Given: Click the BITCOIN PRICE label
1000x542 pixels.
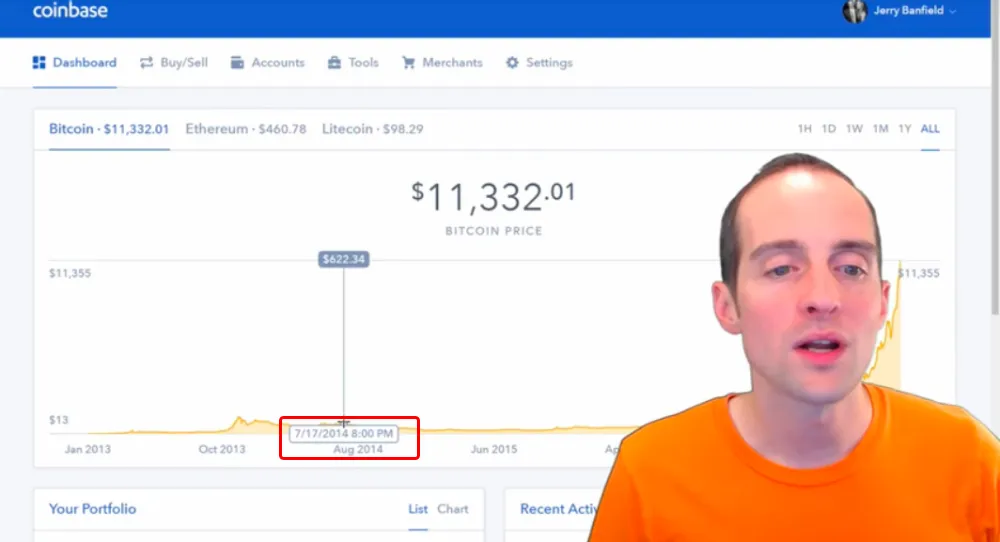Looking at the screenshot, I should [494, 231].
